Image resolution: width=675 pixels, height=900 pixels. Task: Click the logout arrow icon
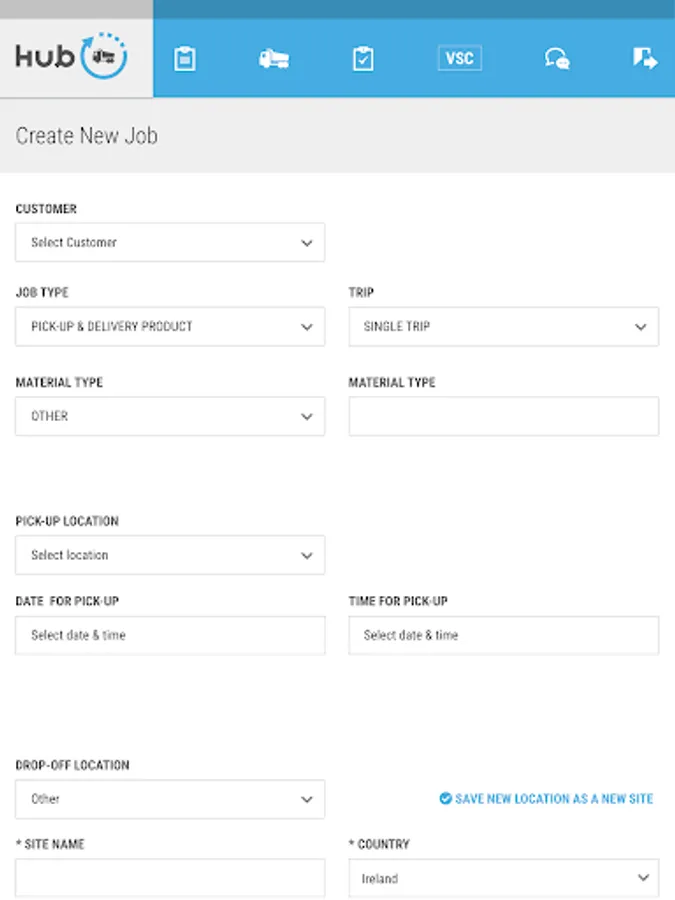[x=645, y=59]
